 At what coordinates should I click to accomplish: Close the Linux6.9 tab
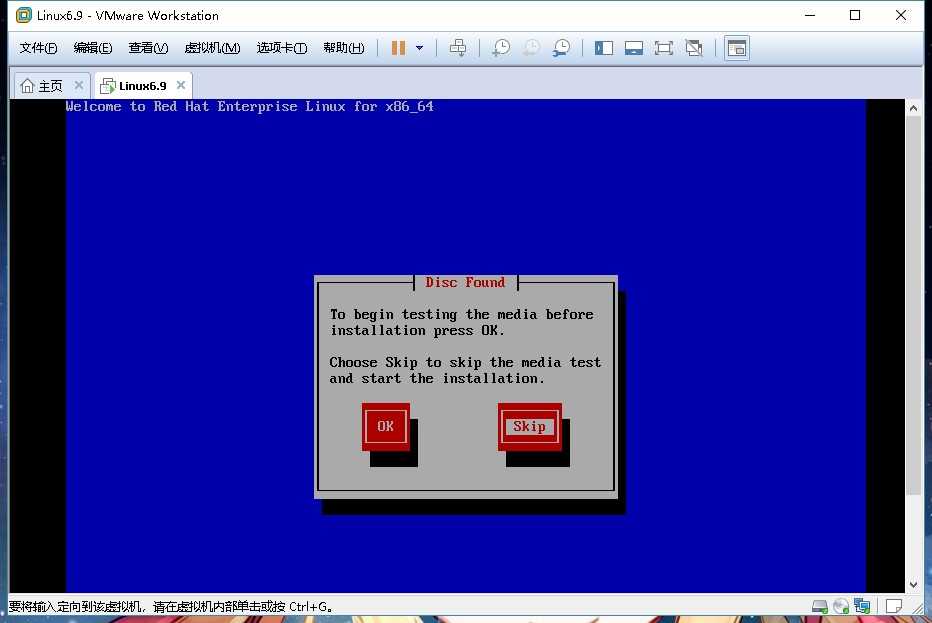(181, 86)
